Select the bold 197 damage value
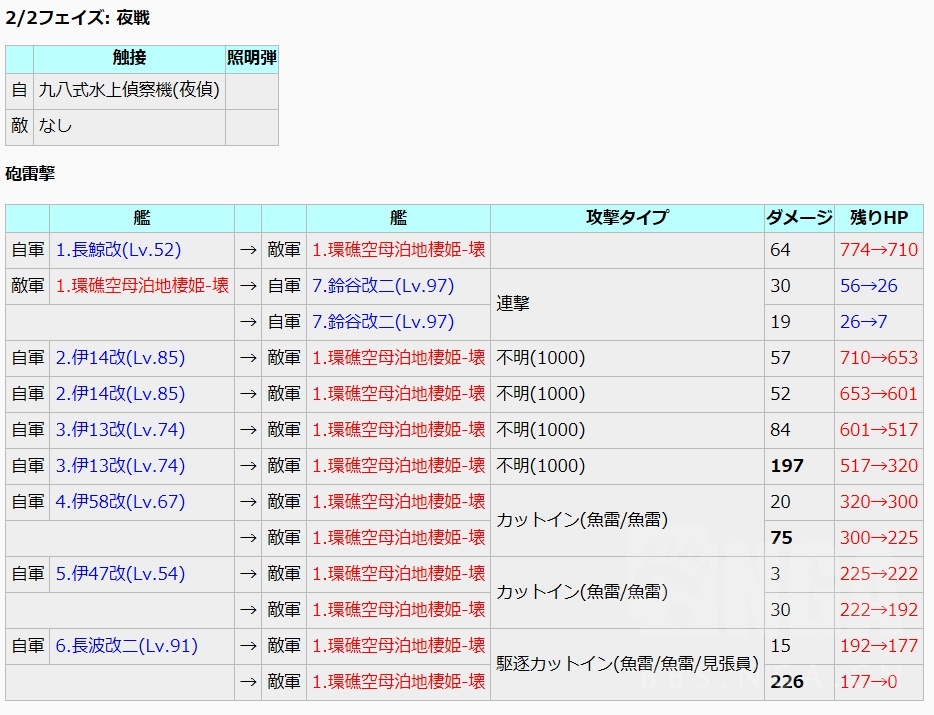The height and width of the screenshot is (715, 934). coord(786,466)
